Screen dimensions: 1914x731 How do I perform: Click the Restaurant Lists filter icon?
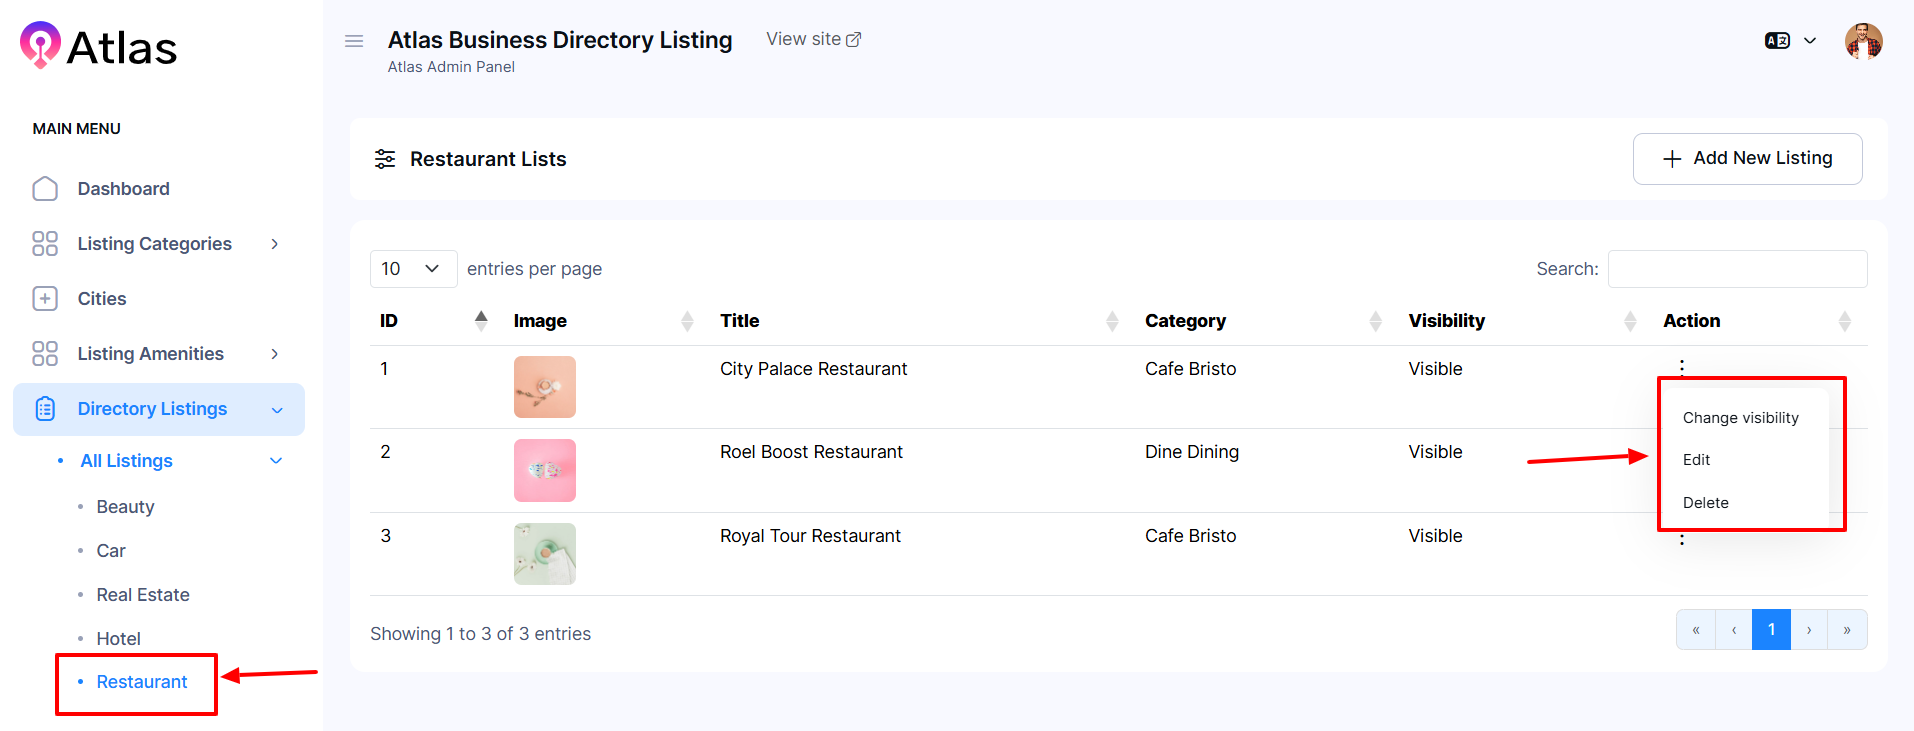[385, 159]
